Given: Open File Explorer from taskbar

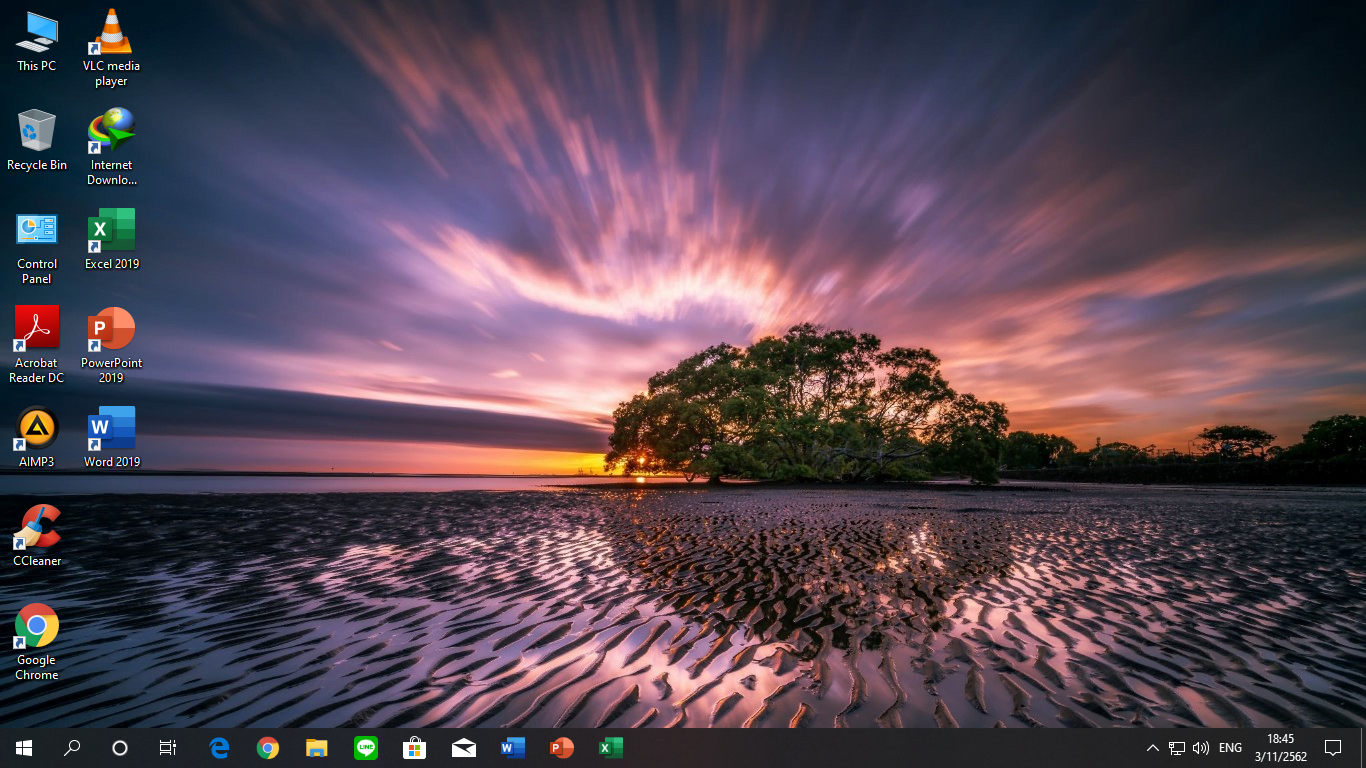Looking at the screenshot, I should [316, 748].
